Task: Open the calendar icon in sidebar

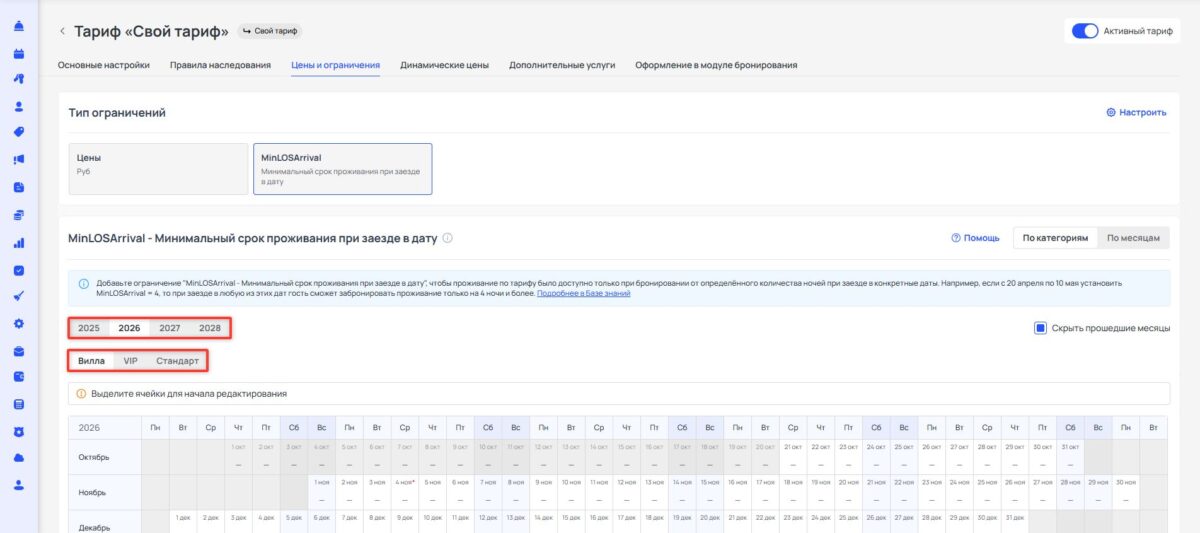Action: 19,52
